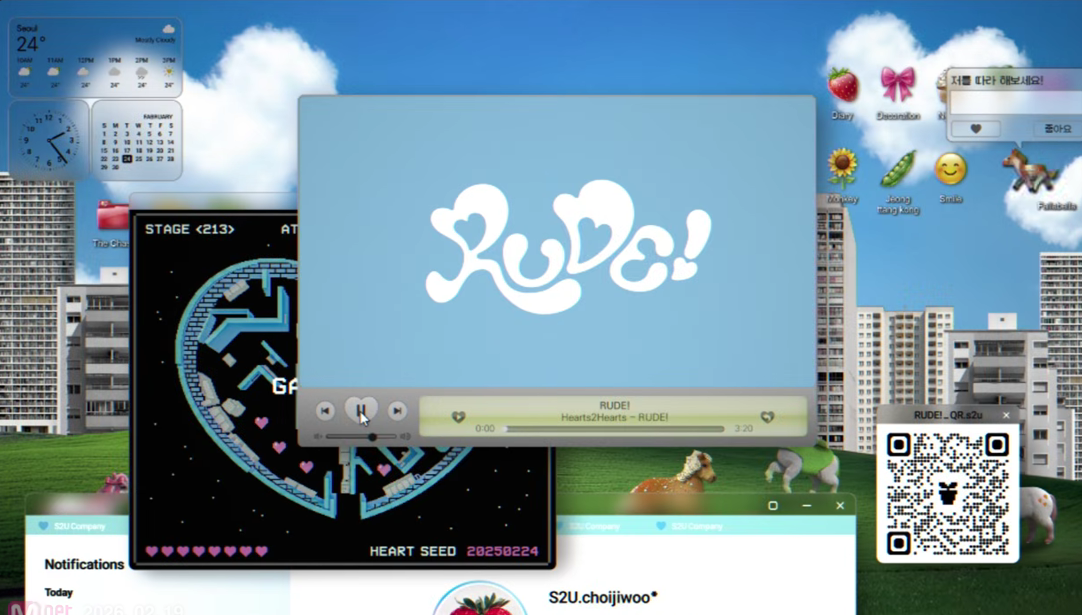Click the high-volume speaker icon
Image resolution: width=1082 pixels, height=615 pixels.
pyautogui.click(x=405, y=436)
